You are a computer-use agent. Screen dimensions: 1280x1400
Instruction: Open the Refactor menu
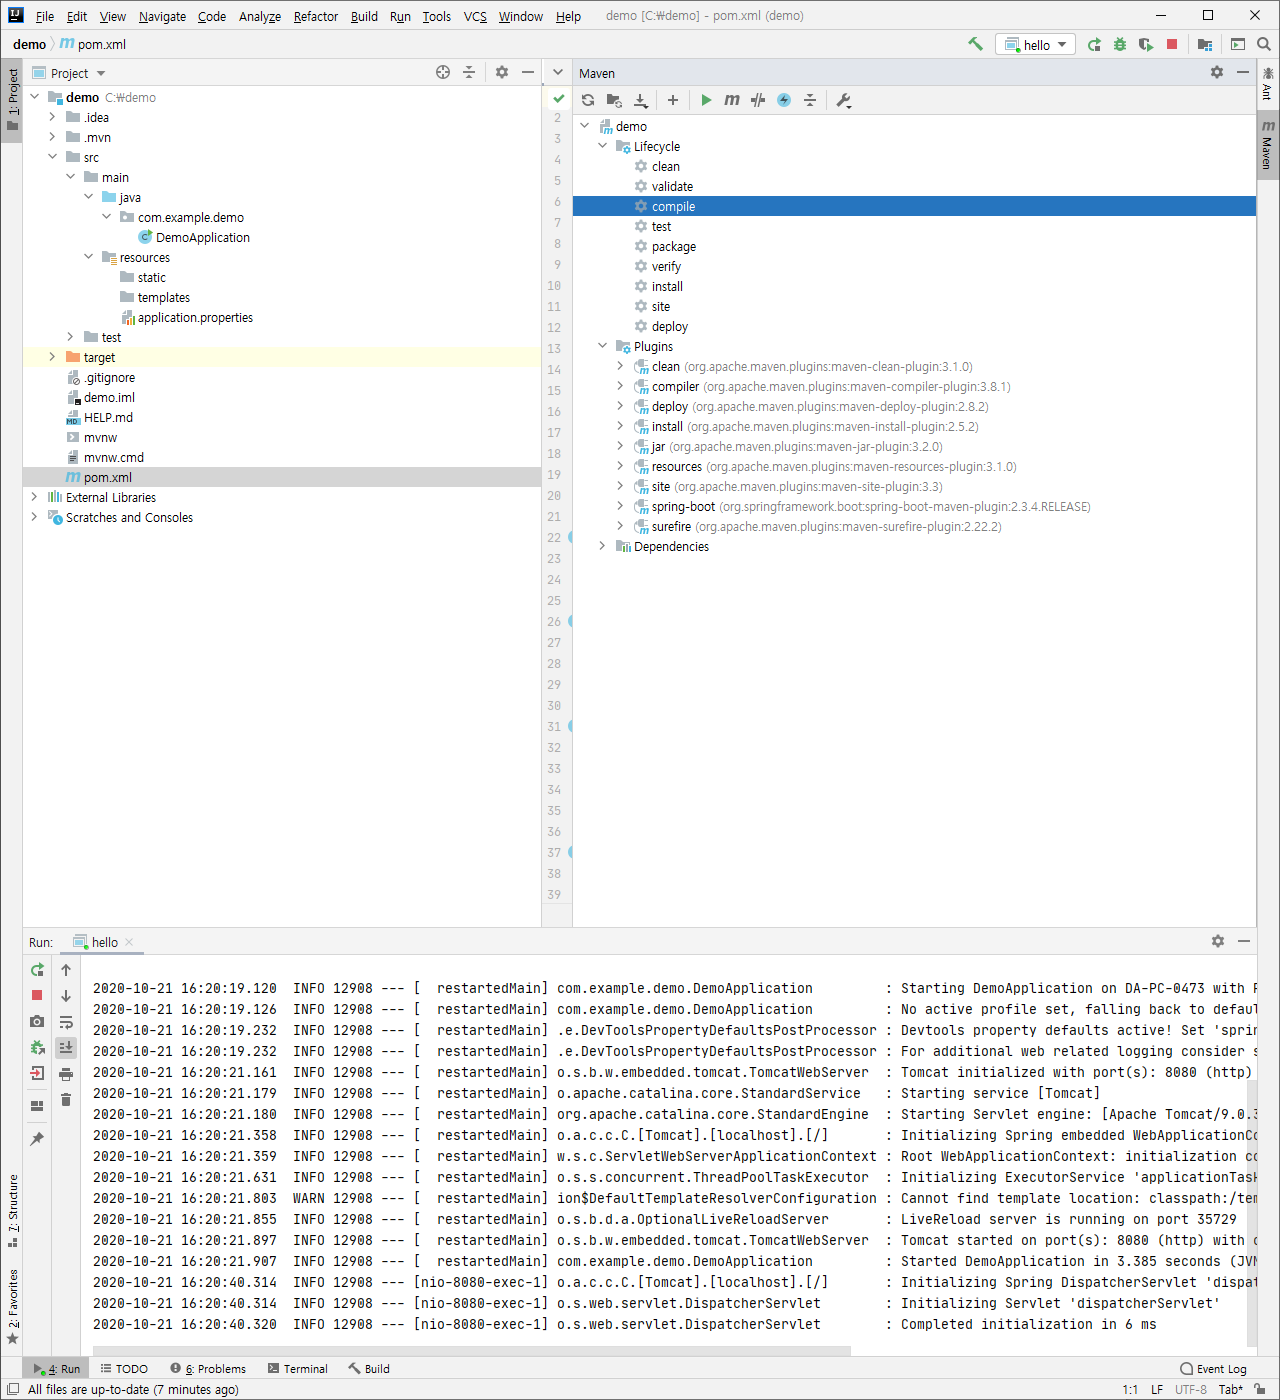316,16
